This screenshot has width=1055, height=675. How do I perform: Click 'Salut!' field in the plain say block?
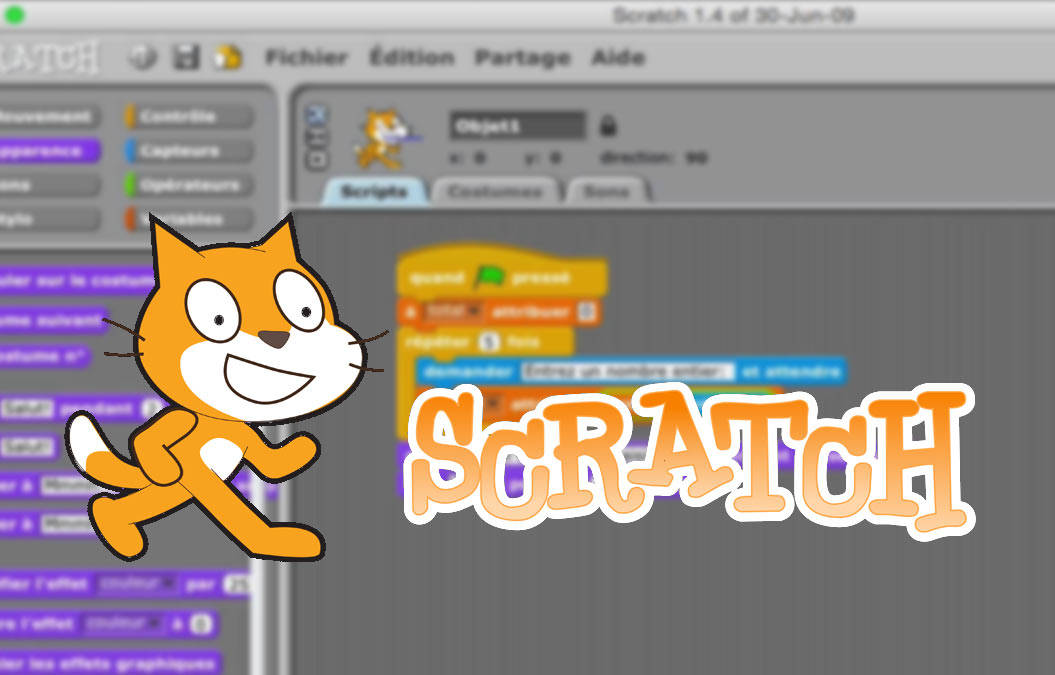coord(27,446)
